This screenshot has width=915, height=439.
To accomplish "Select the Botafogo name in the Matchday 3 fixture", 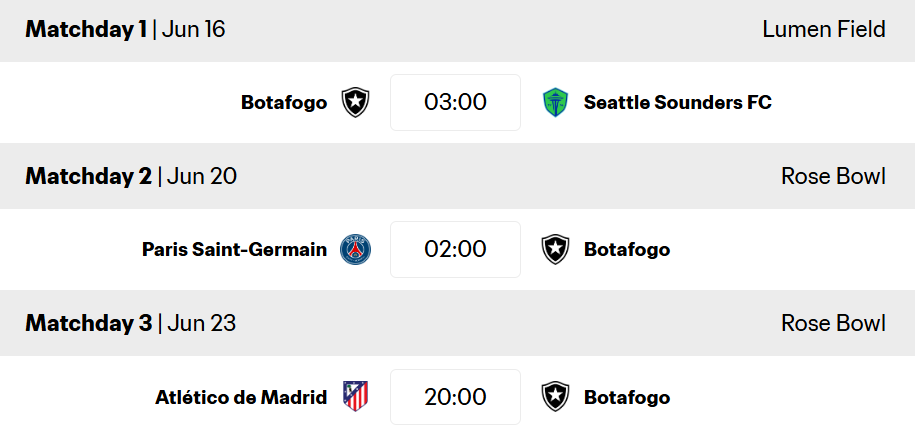I will pos(627,397).
